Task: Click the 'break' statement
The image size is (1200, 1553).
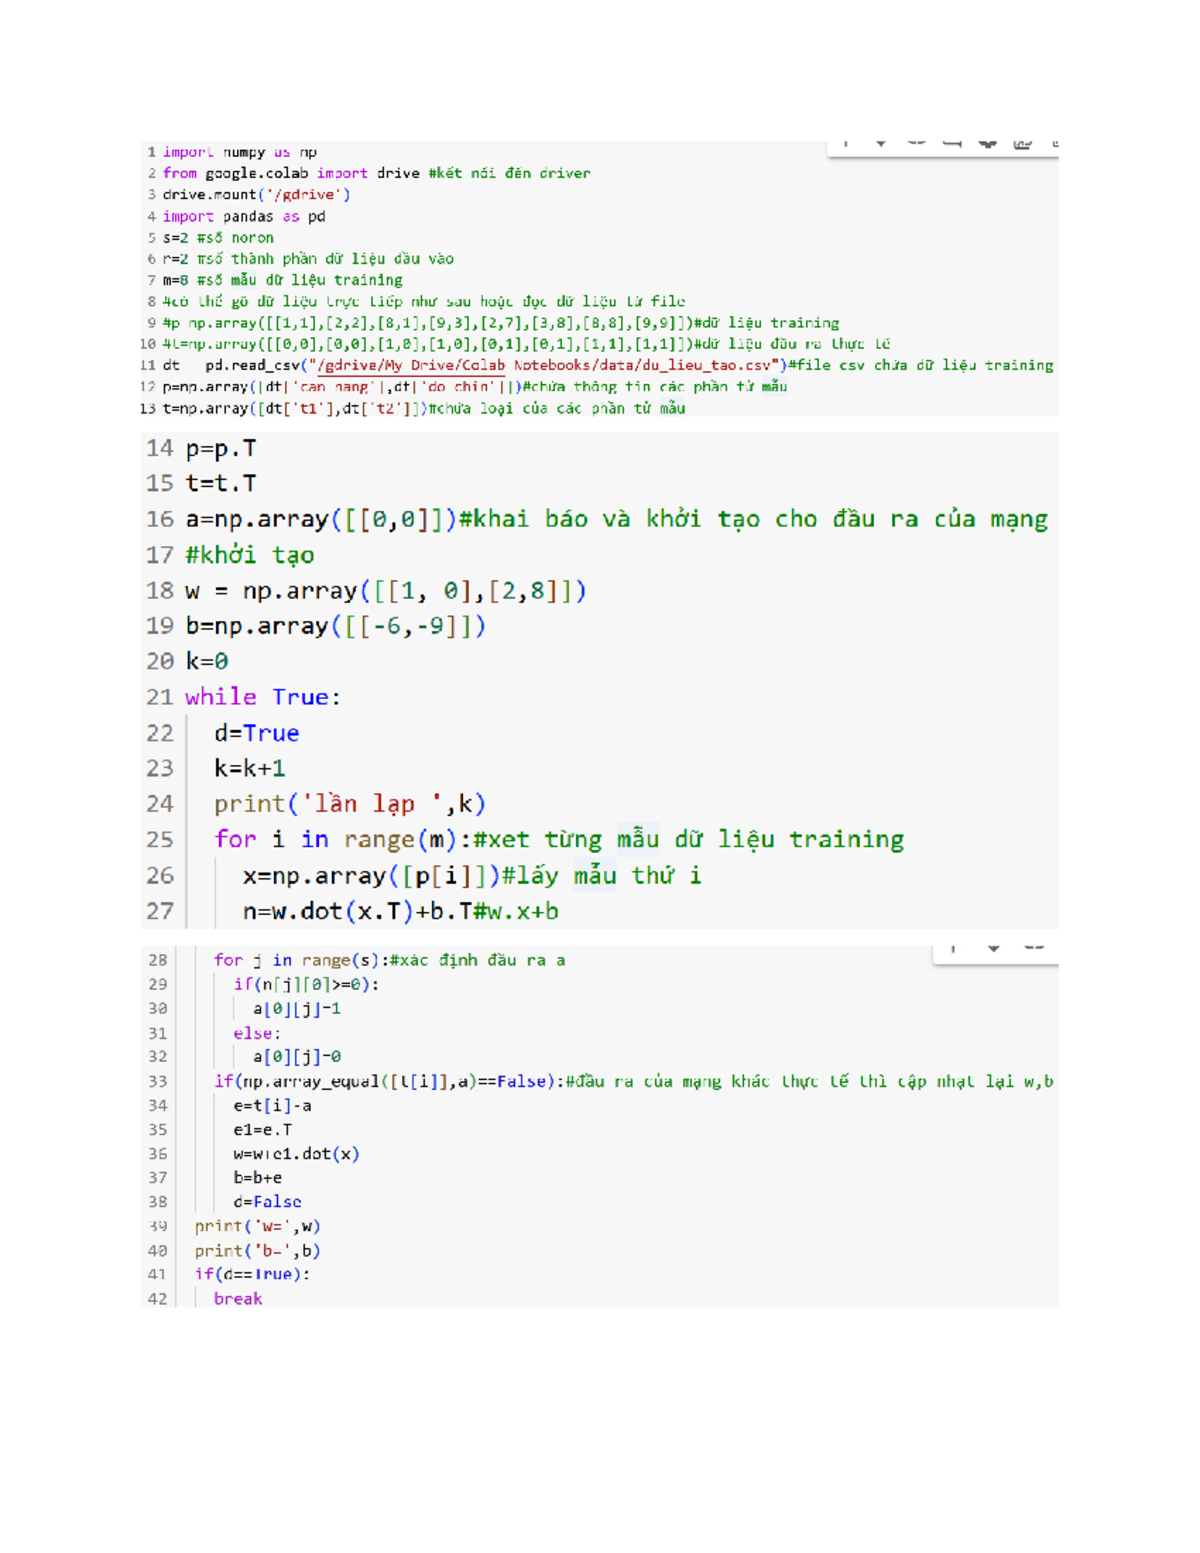Action: [238, 1298]
